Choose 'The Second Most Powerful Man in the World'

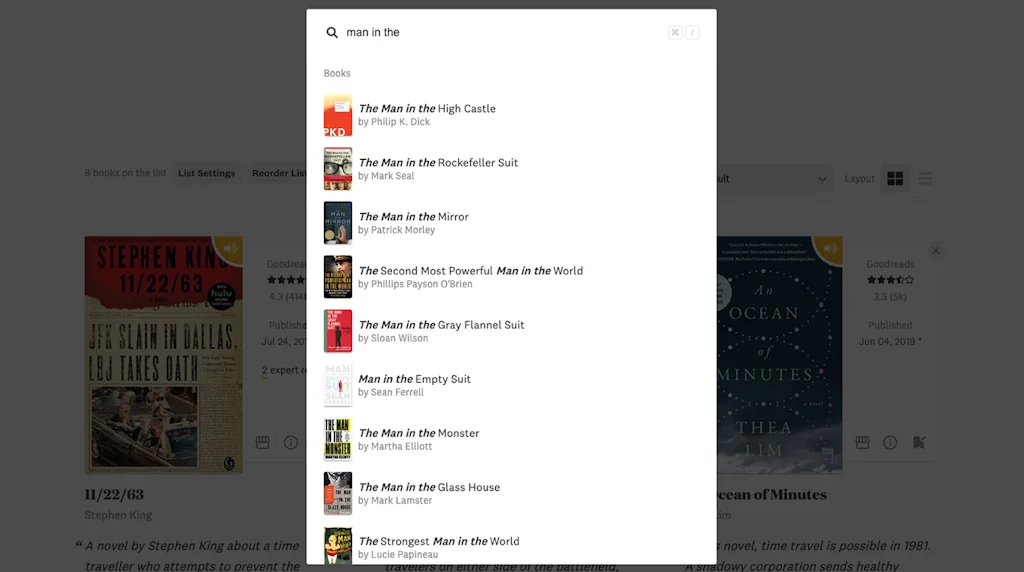point(511,278)
